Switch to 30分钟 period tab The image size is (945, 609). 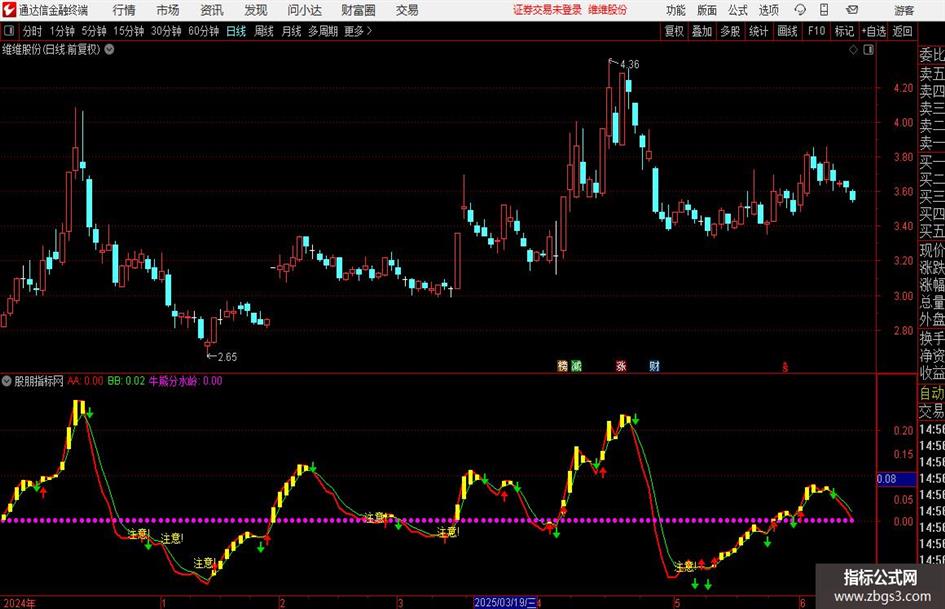click(x=166, y=31)
